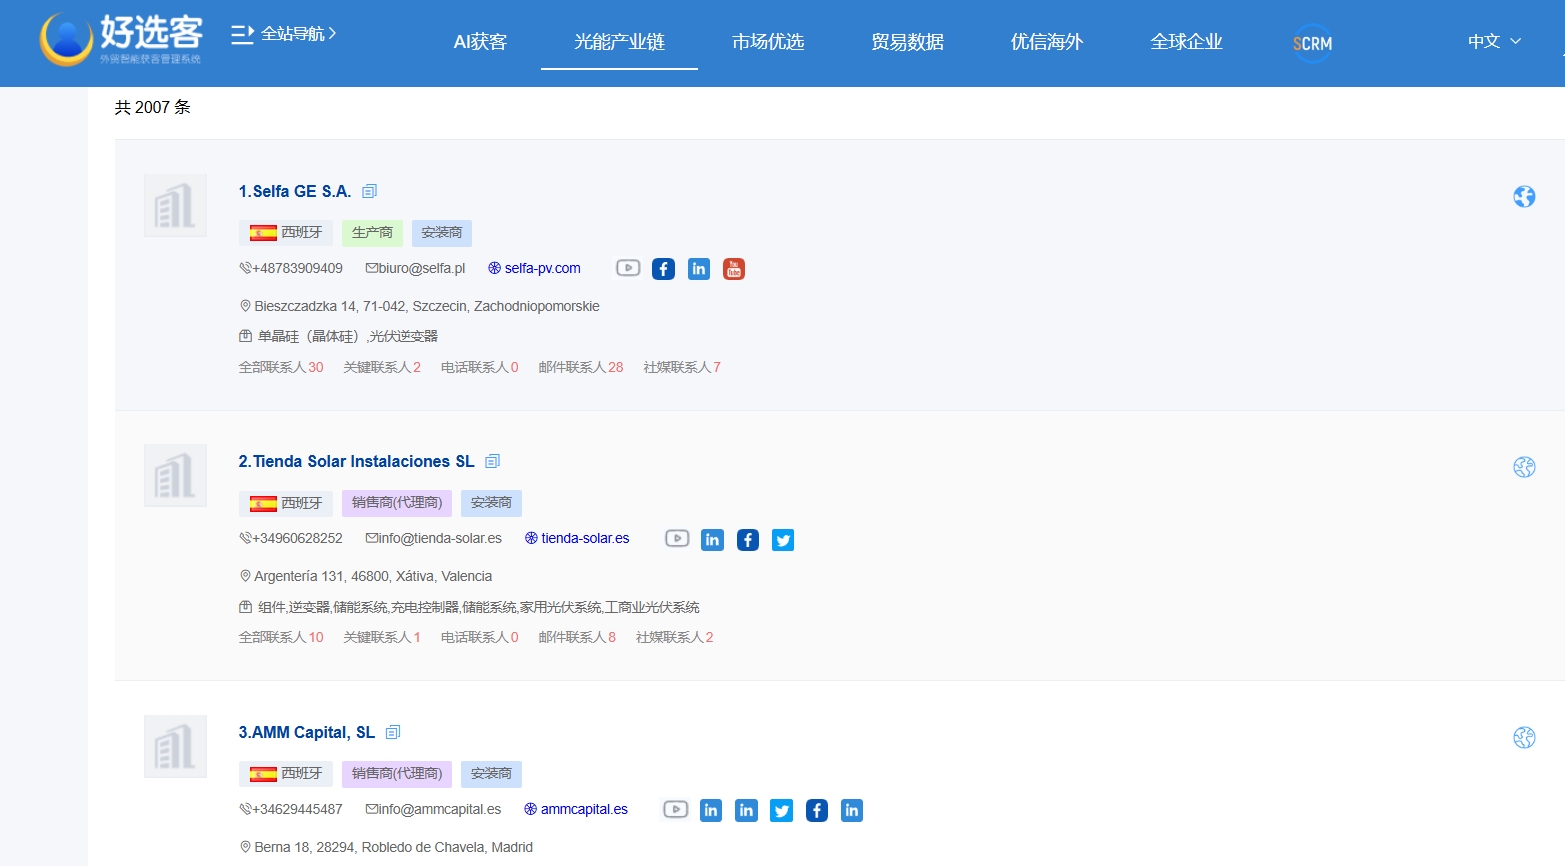1565x866 pixels.
Task: Open the Tienda Solar Instalaciones SL link
Action: [356, 461]
